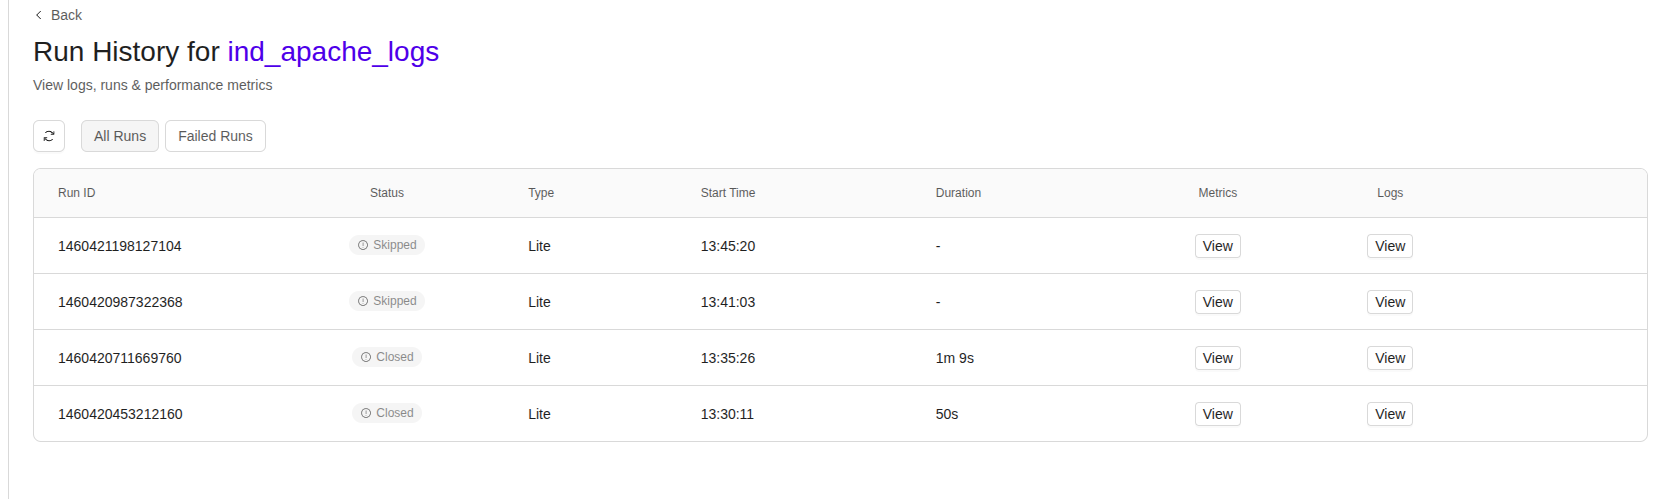1659x499 pixels.
Task: Click the Run ID column header
Action: (77, 193)
